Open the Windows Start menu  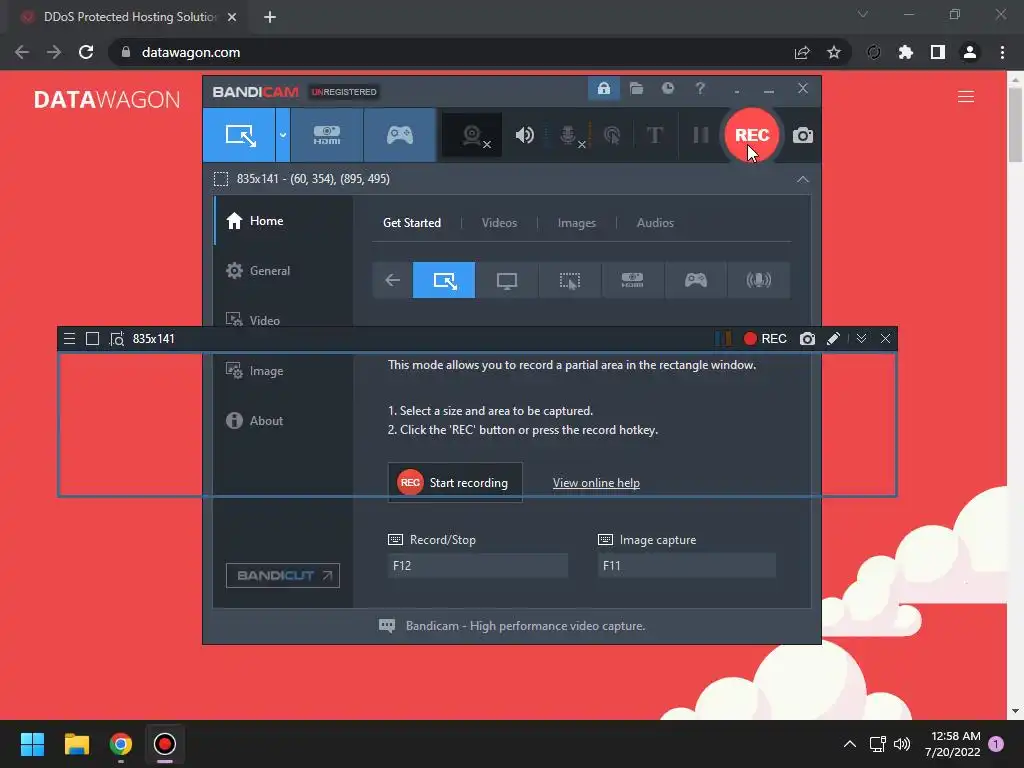(x=32, y=744)
